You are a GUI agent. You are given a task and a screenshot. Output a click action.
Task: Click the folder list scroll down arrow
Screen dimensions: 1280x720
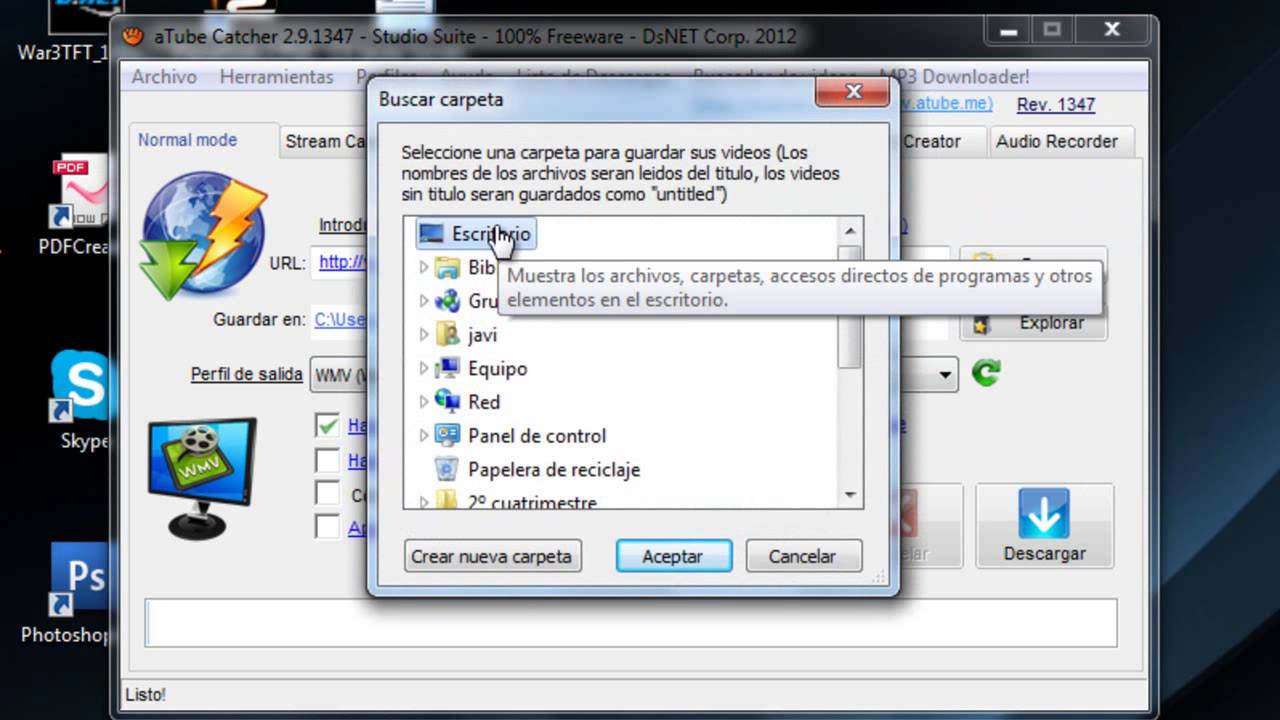click(x=850, y=495)
